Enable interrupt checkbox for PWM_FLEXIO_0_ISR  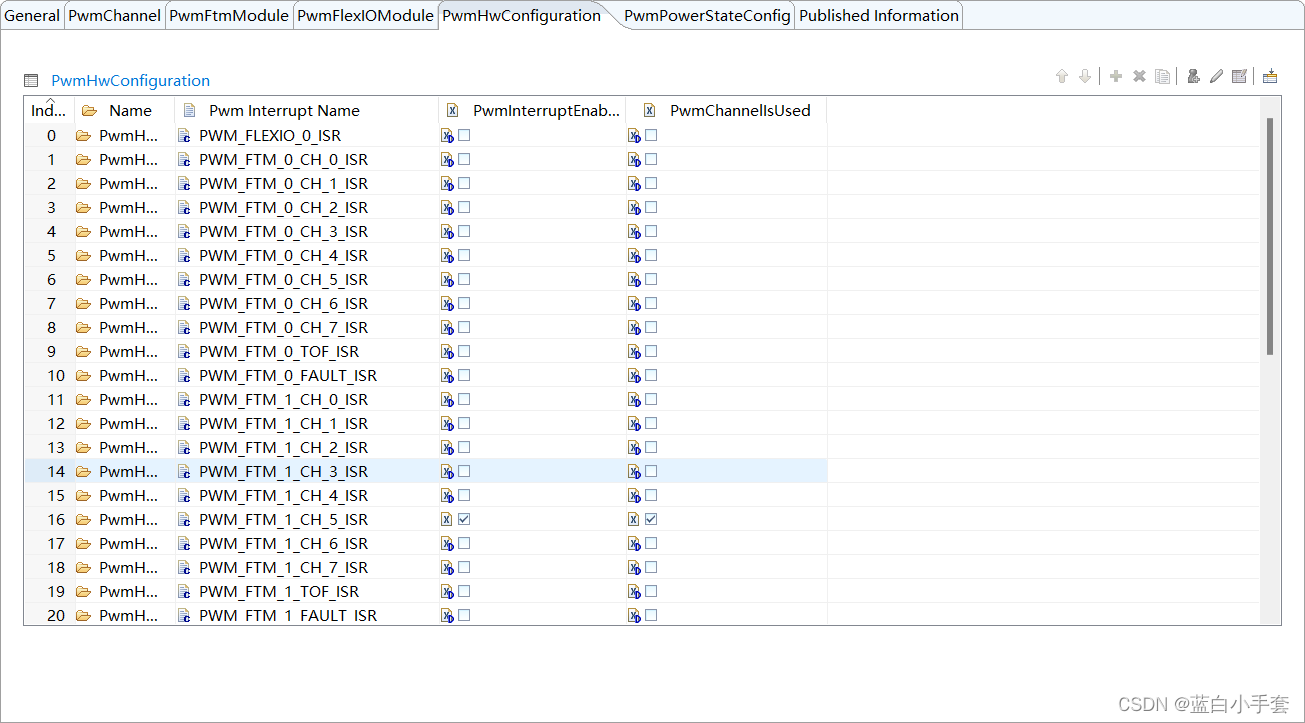pos(464,135)
